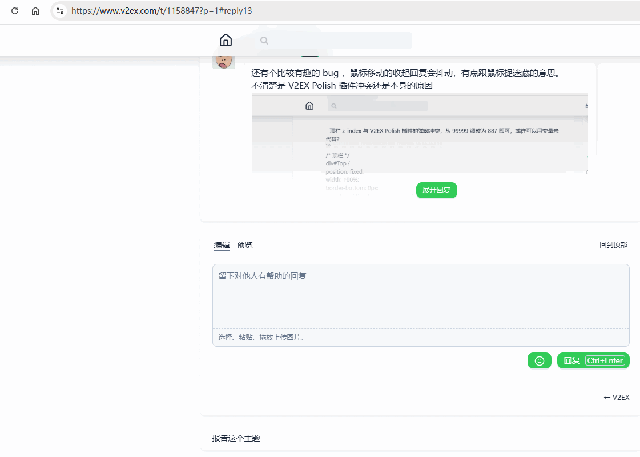Click the browser home icon

click(x=35, y=11)
